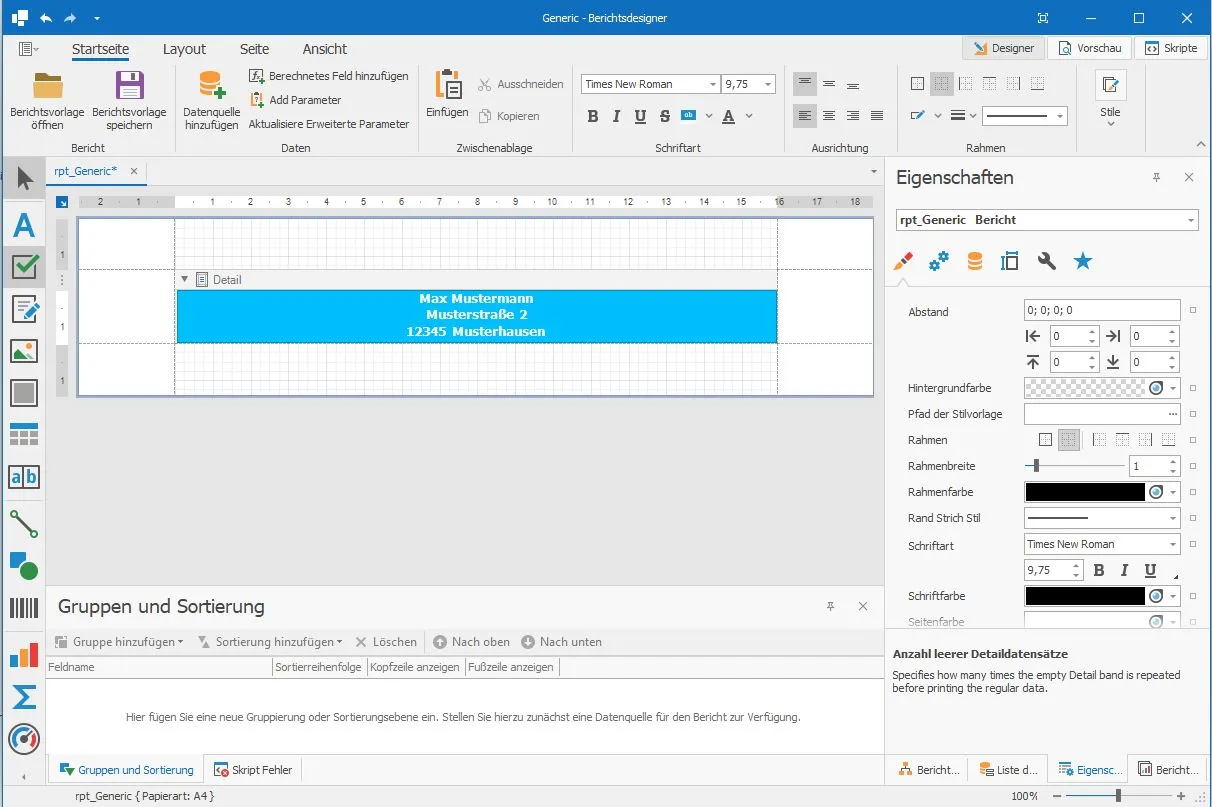Viewport: 1212px width, 807px height.
Task: Select the Barcode tool in toolbox
Action: point(24,608)
